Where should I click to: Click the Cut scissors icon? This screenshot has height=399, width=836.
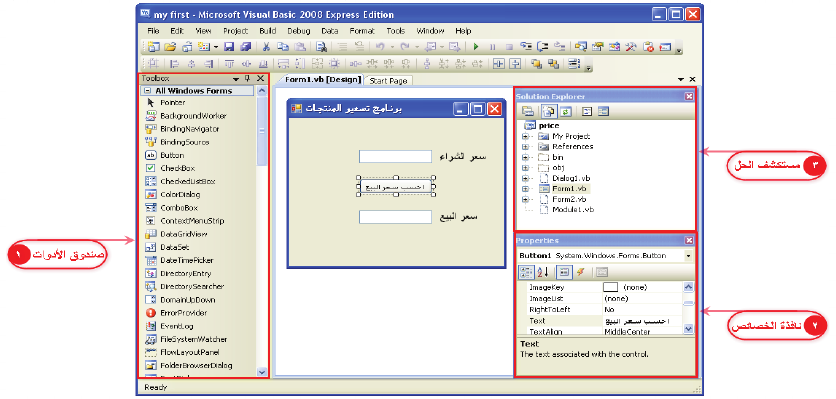pyautogui.click(x=266, y=47)
